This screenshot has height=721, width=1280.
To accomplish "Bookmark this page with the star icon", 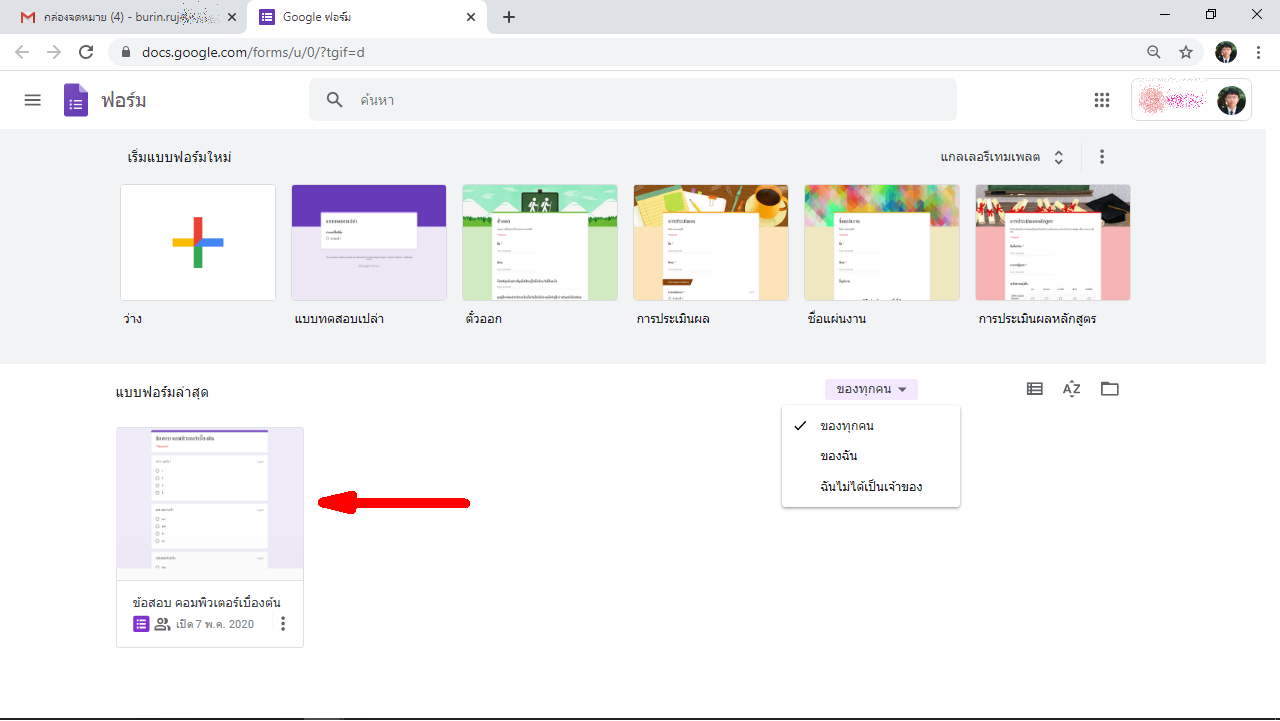I will click(x=1186, y=52).
